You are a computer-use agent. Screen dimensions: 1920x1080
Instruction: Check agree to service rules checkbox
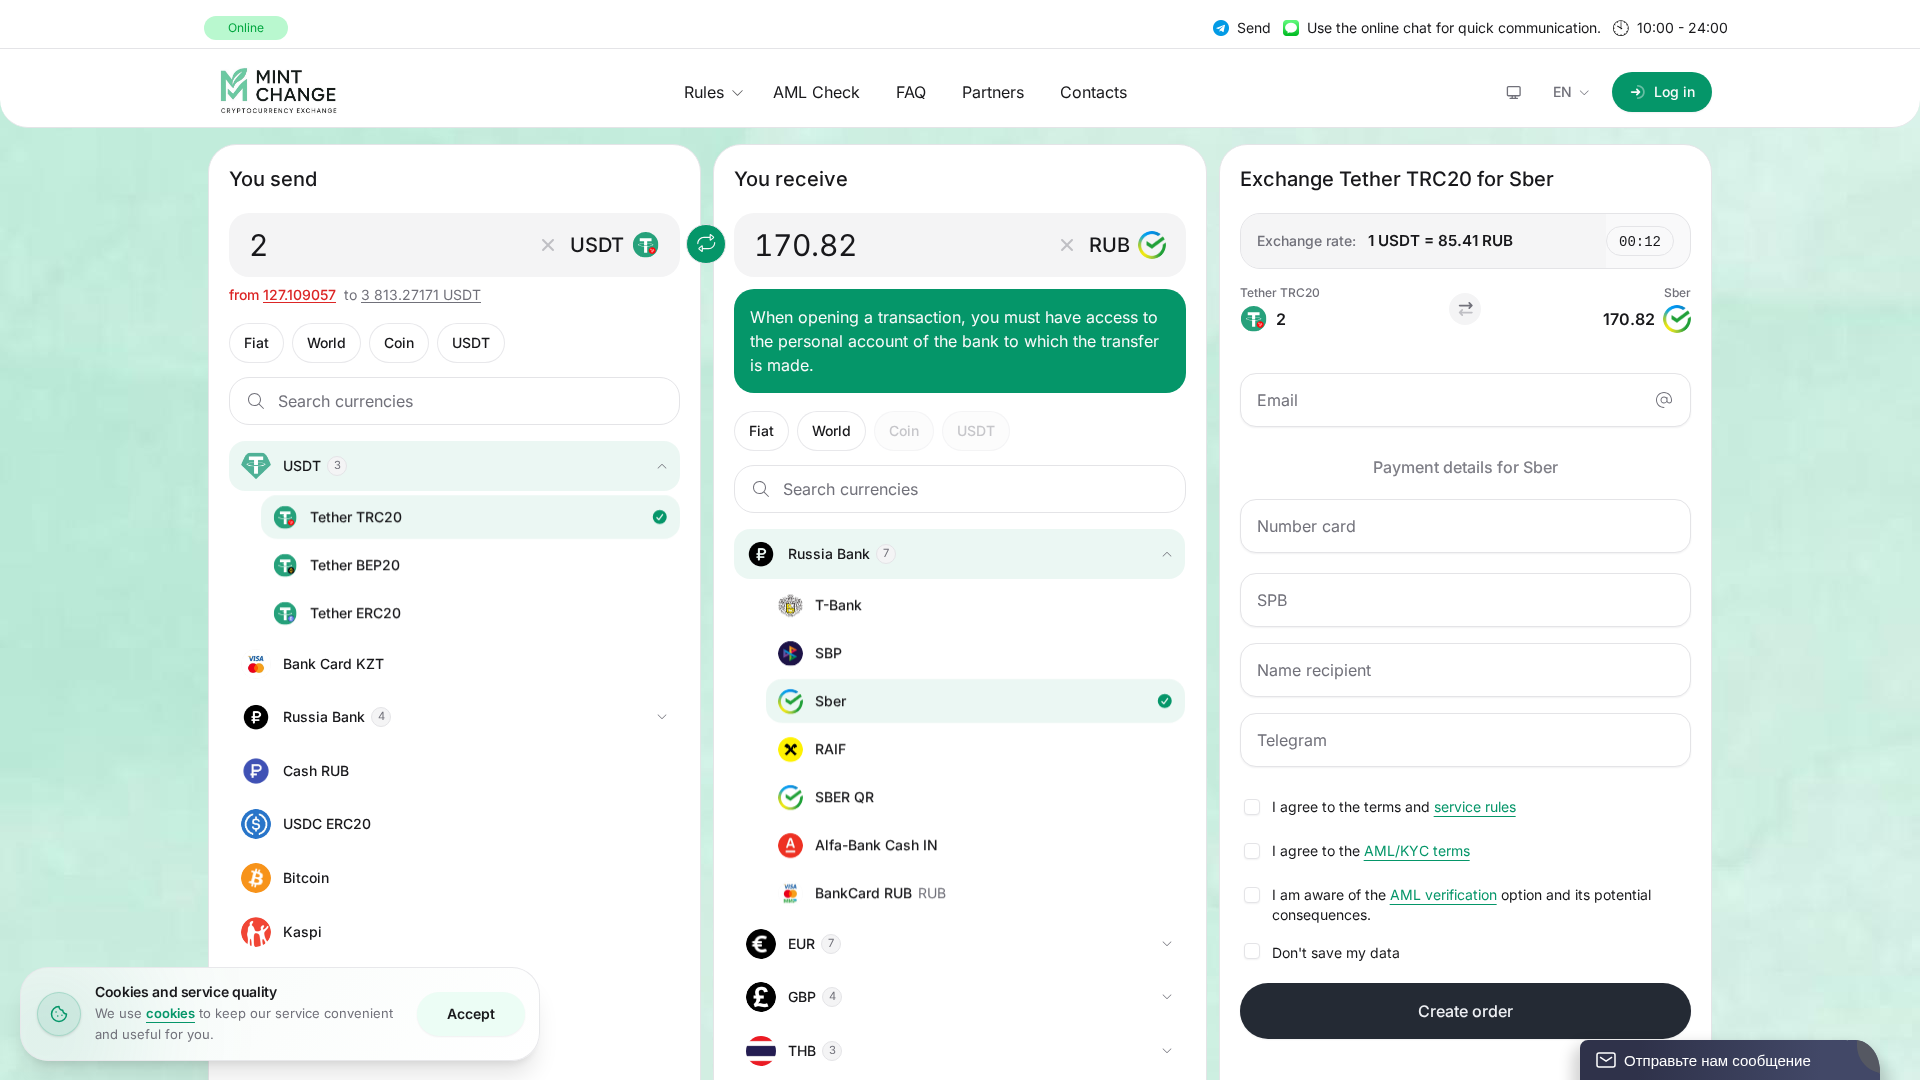[1252, 807]
